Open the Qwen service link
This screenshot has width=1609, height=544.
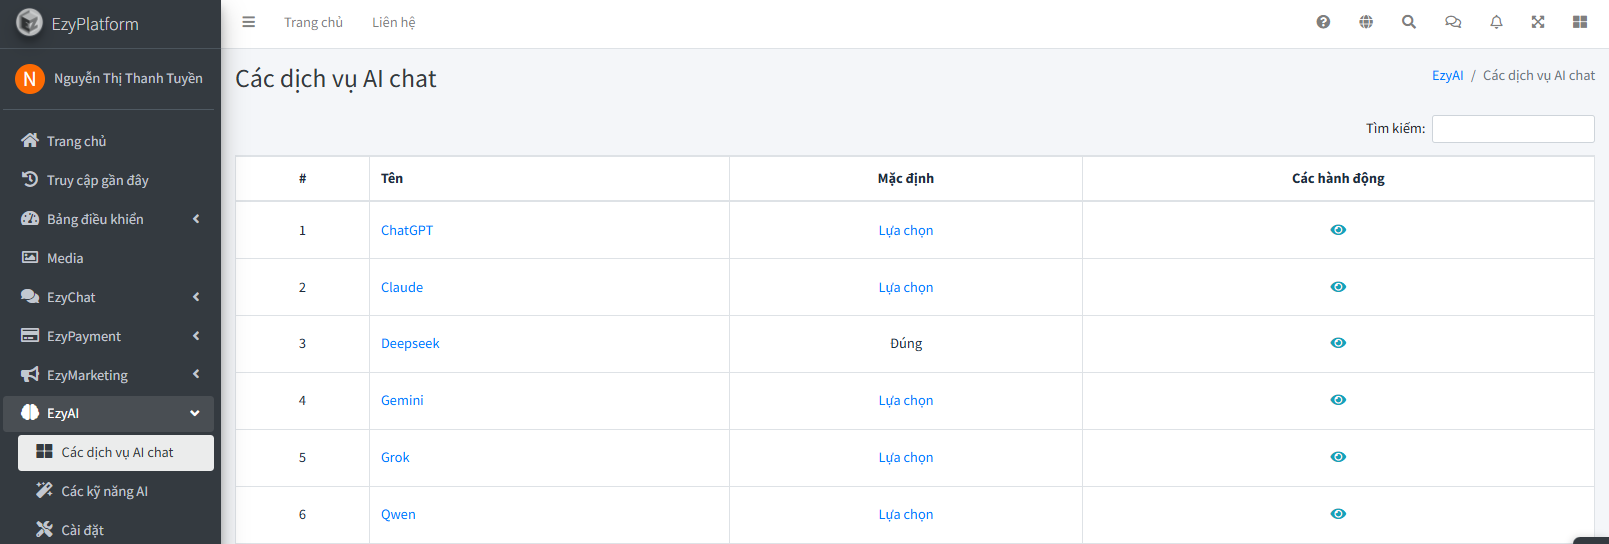(x=398, y=514)
